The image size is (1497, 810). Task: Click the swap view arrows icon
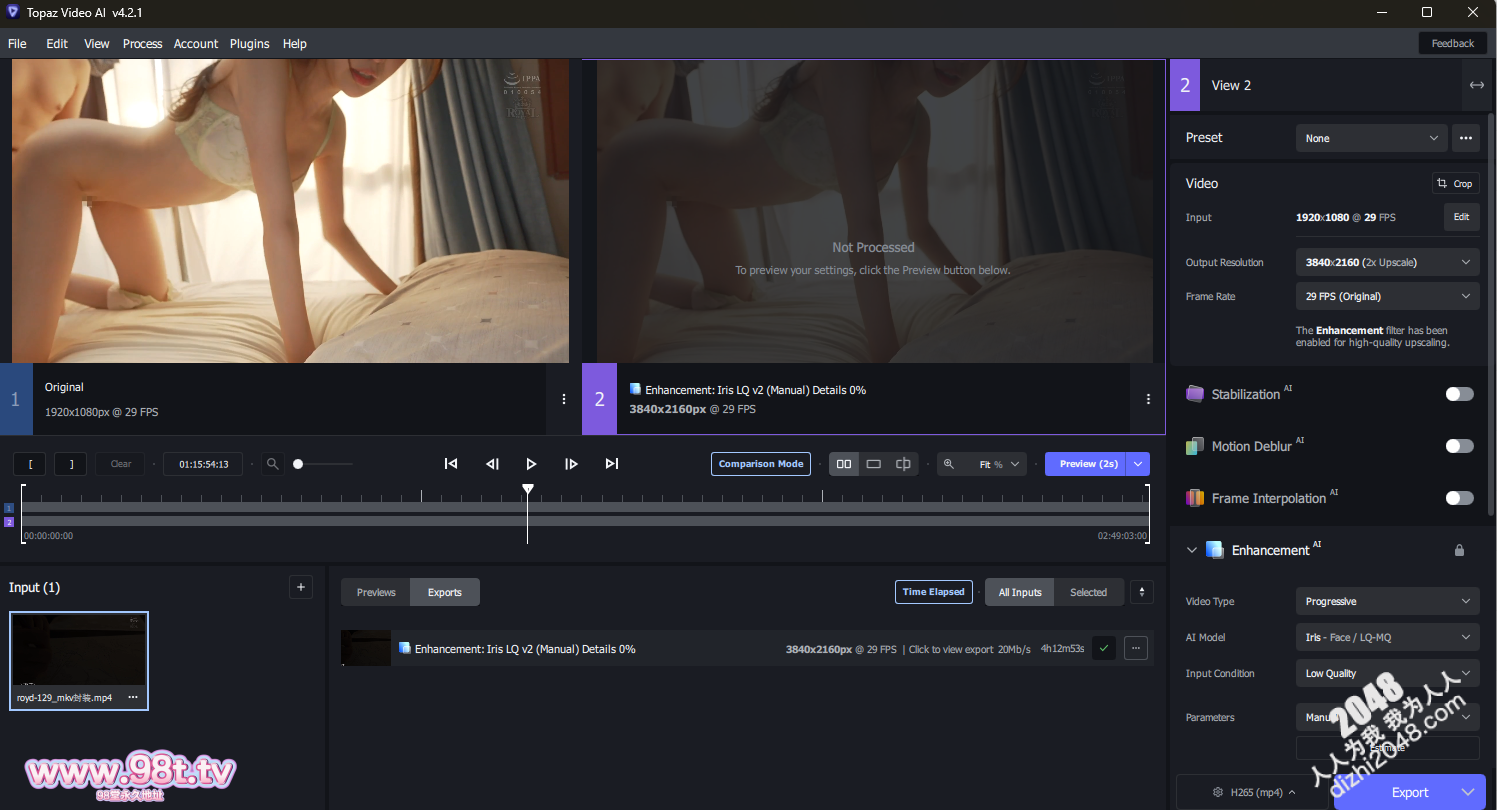[1476, 85]
